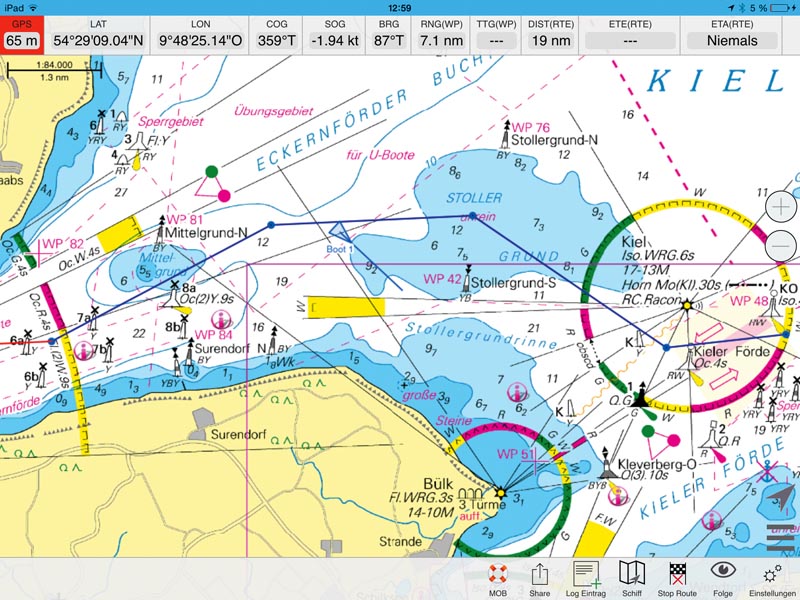The height and width of the screenshot is (600, 800).
Task: Select the LAT coordinate display
Action: click(x=97, y=33)
